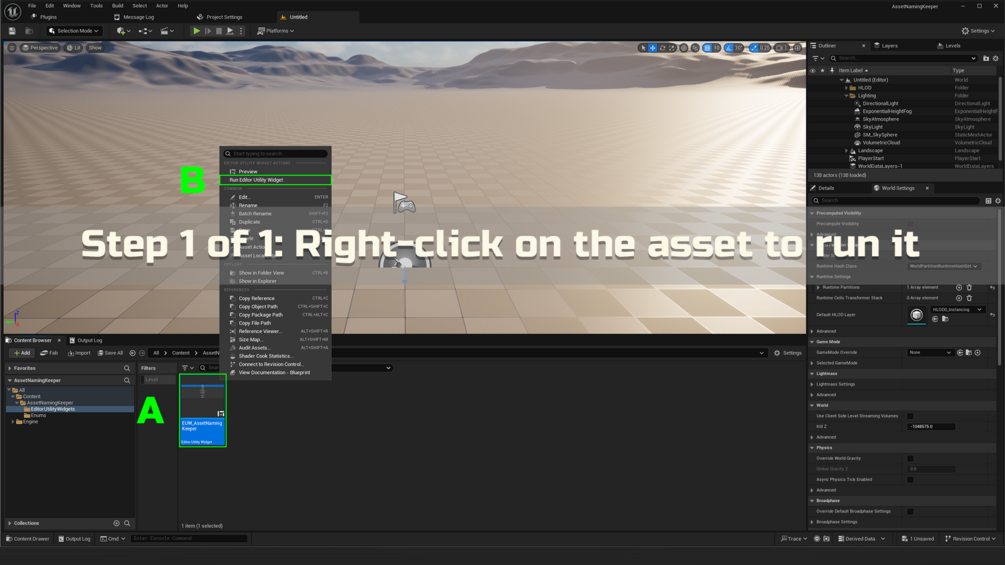
Task: Collapse the Lighting folder in Outliner
Action: pos(847,95)
